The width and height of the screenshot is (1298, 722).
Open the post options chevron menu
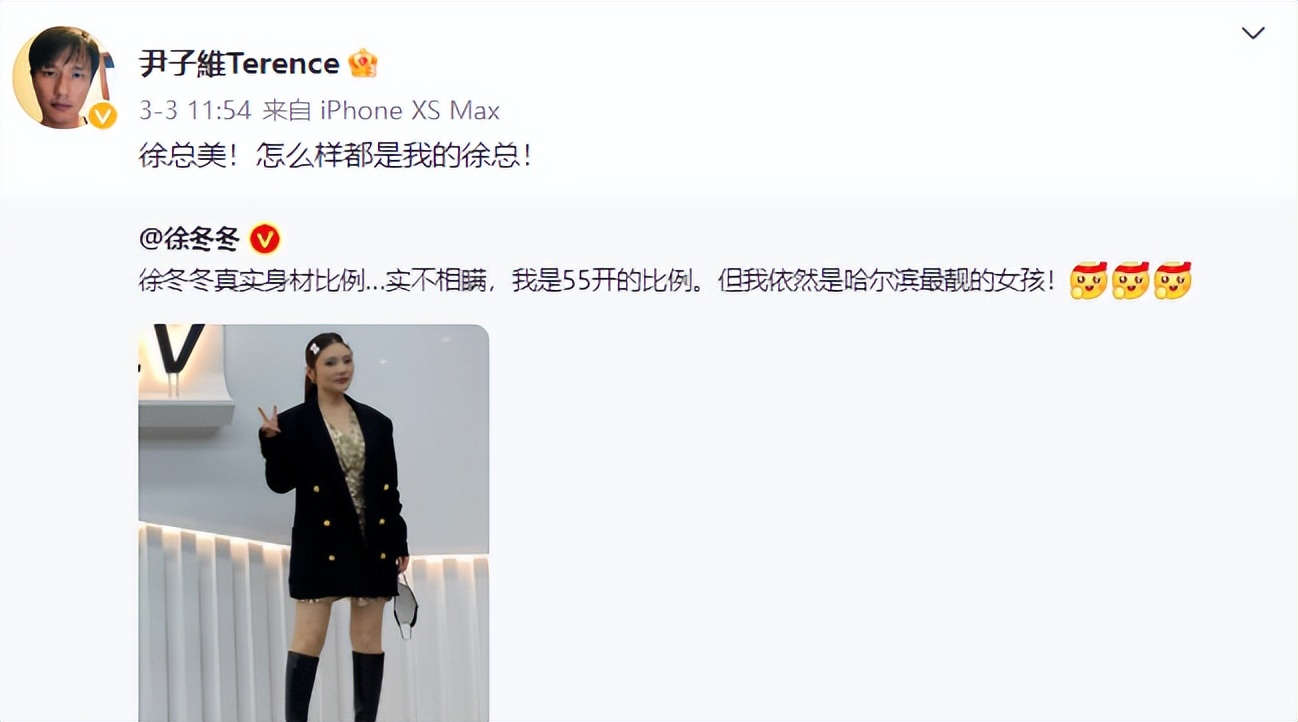point(1253,33)
